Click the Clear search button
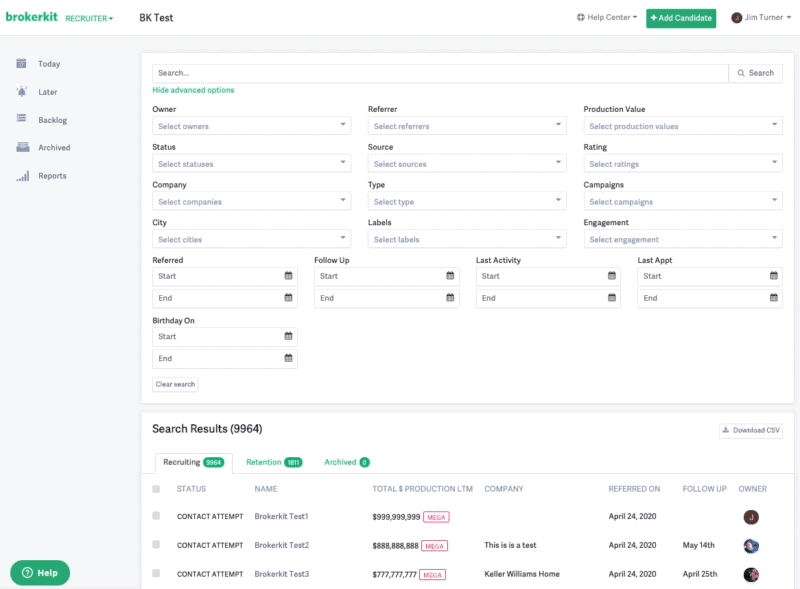The height and width of the screenshot is (589, 800). point(175,384)
